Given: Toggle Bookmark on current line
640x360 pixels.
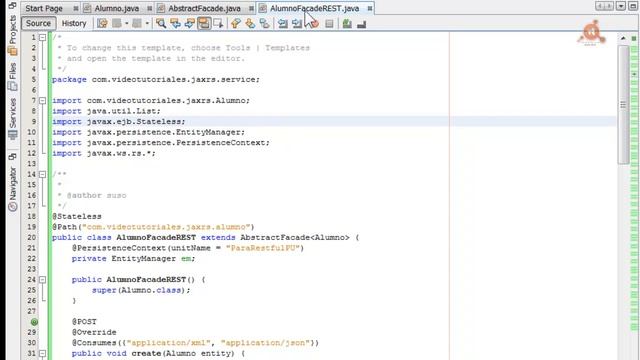Looking at the screenshot, I should click(264, 23).
